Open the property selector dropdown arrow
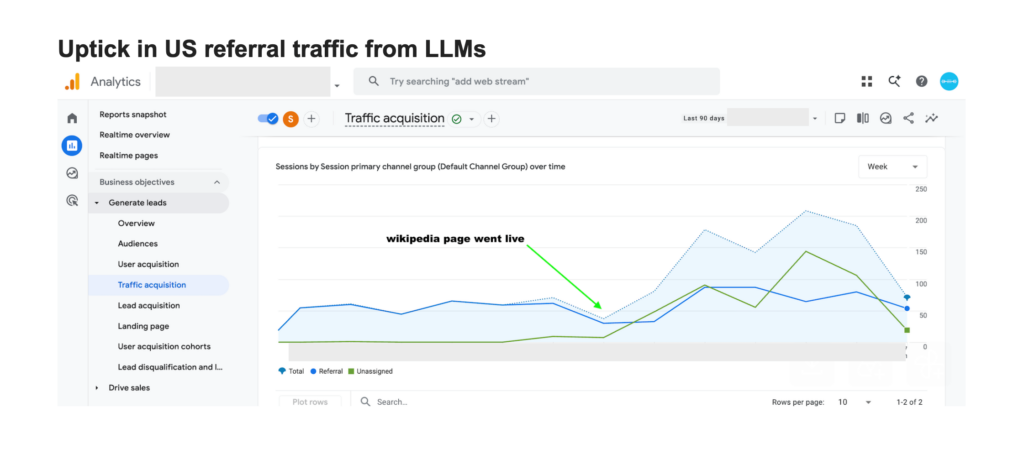This screenshot has width=1024, height=449. click(337, 85)
